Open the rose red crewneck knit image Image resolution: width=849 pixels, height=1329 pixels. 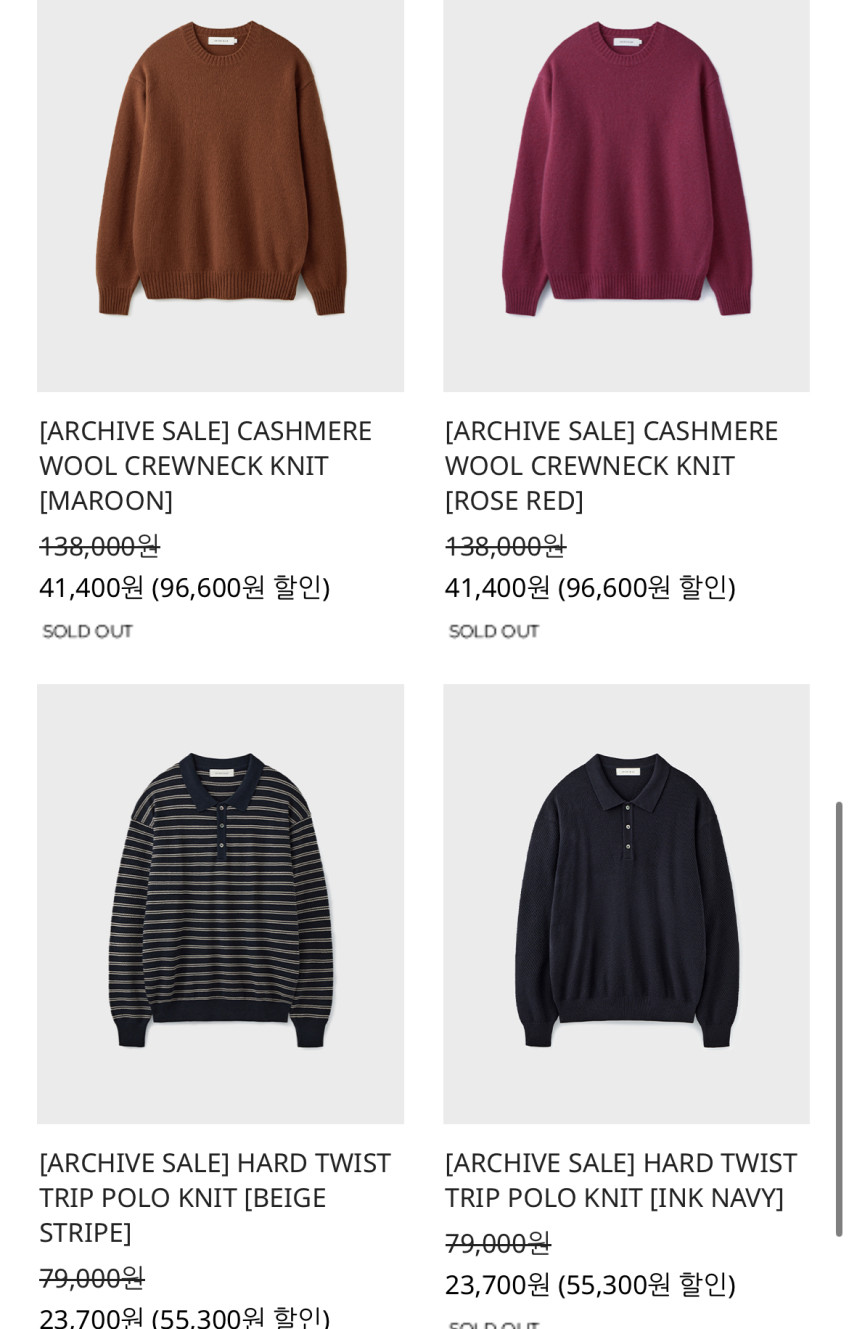pos(626,195)
